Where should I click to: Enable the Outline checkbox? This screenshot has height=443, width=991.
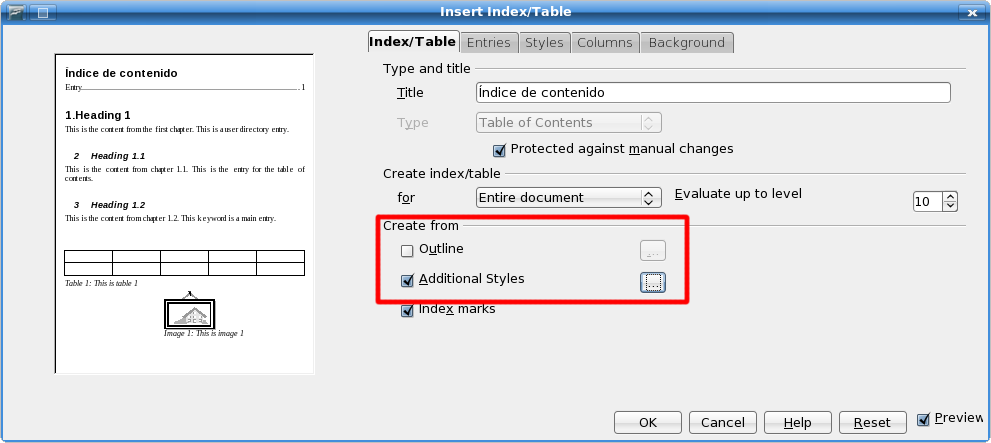407,249
